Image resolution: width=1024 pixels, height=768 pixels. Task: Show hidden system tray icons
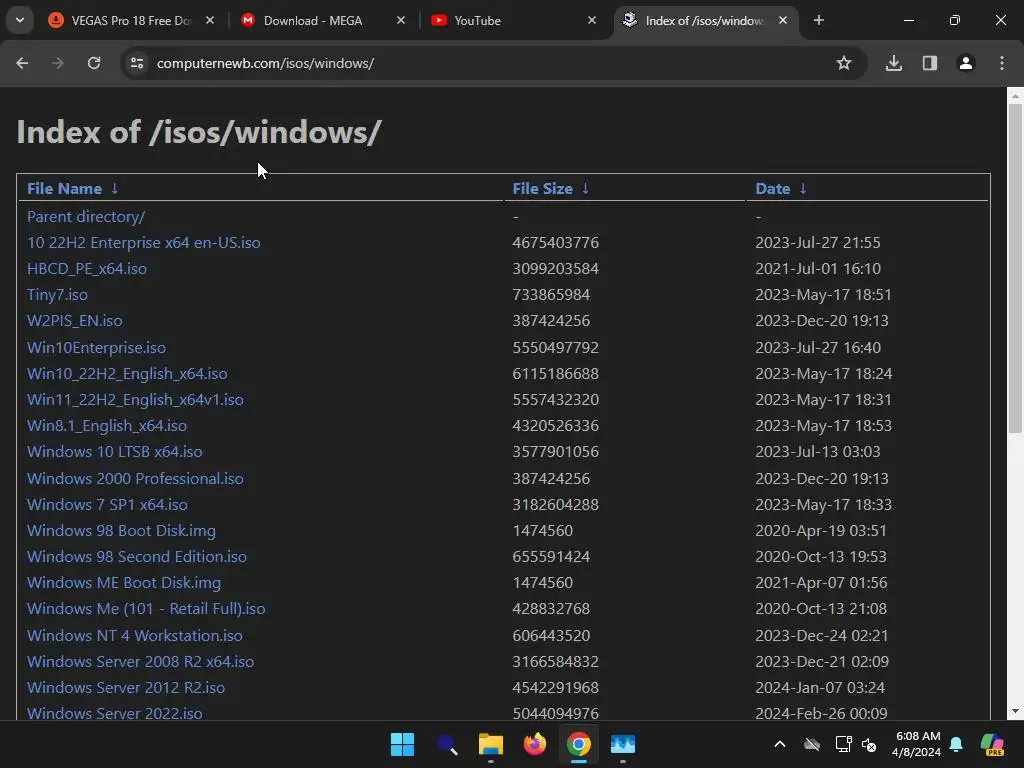pyautogui.click(x=780, y=744)
